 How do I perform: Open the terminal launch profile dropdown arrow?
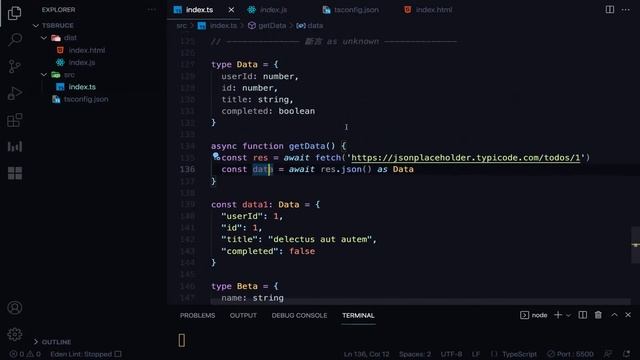coord(568,315)
